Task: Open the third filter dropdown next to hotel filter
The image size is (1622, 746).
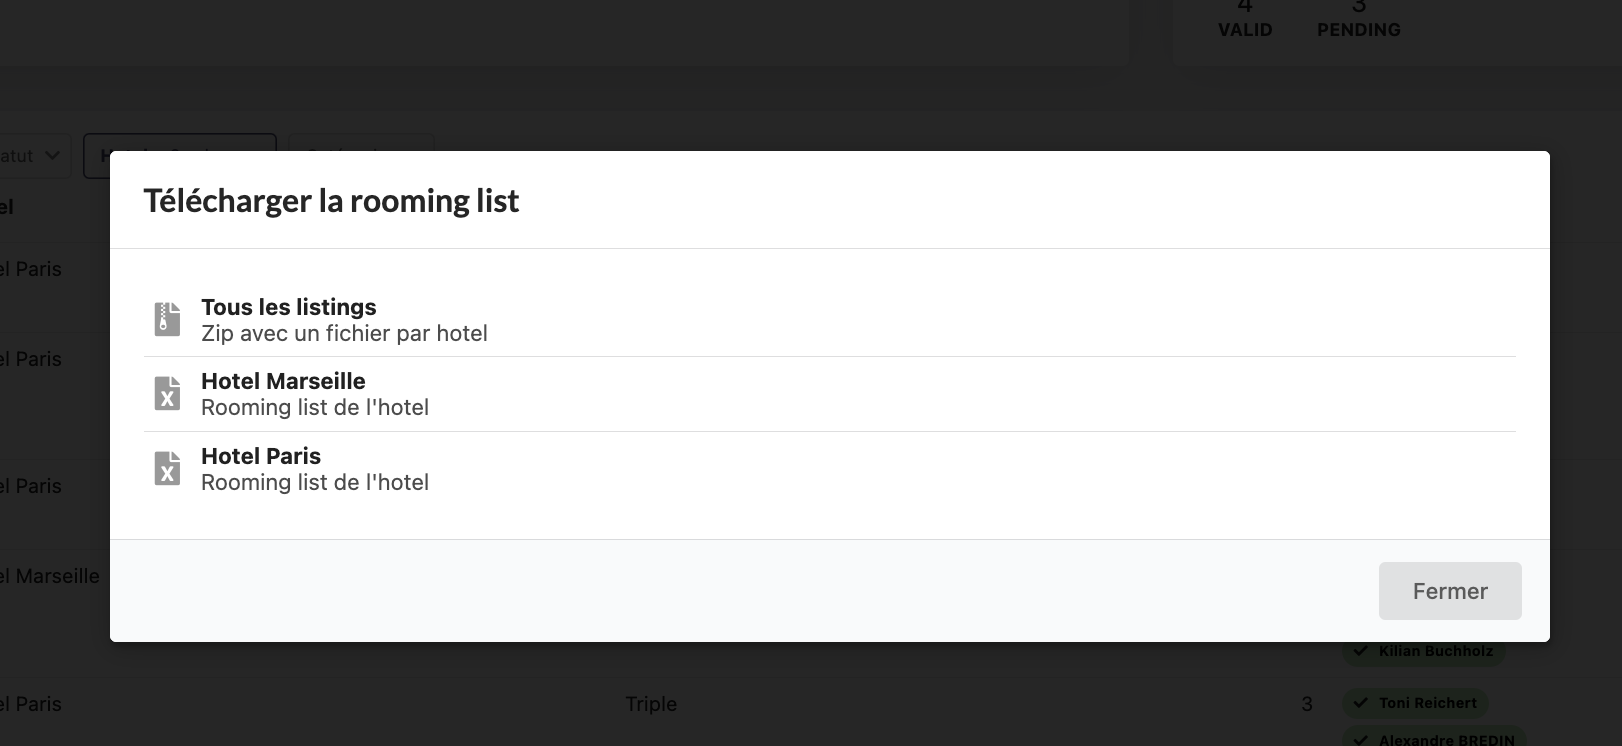Action: [361, 142]
